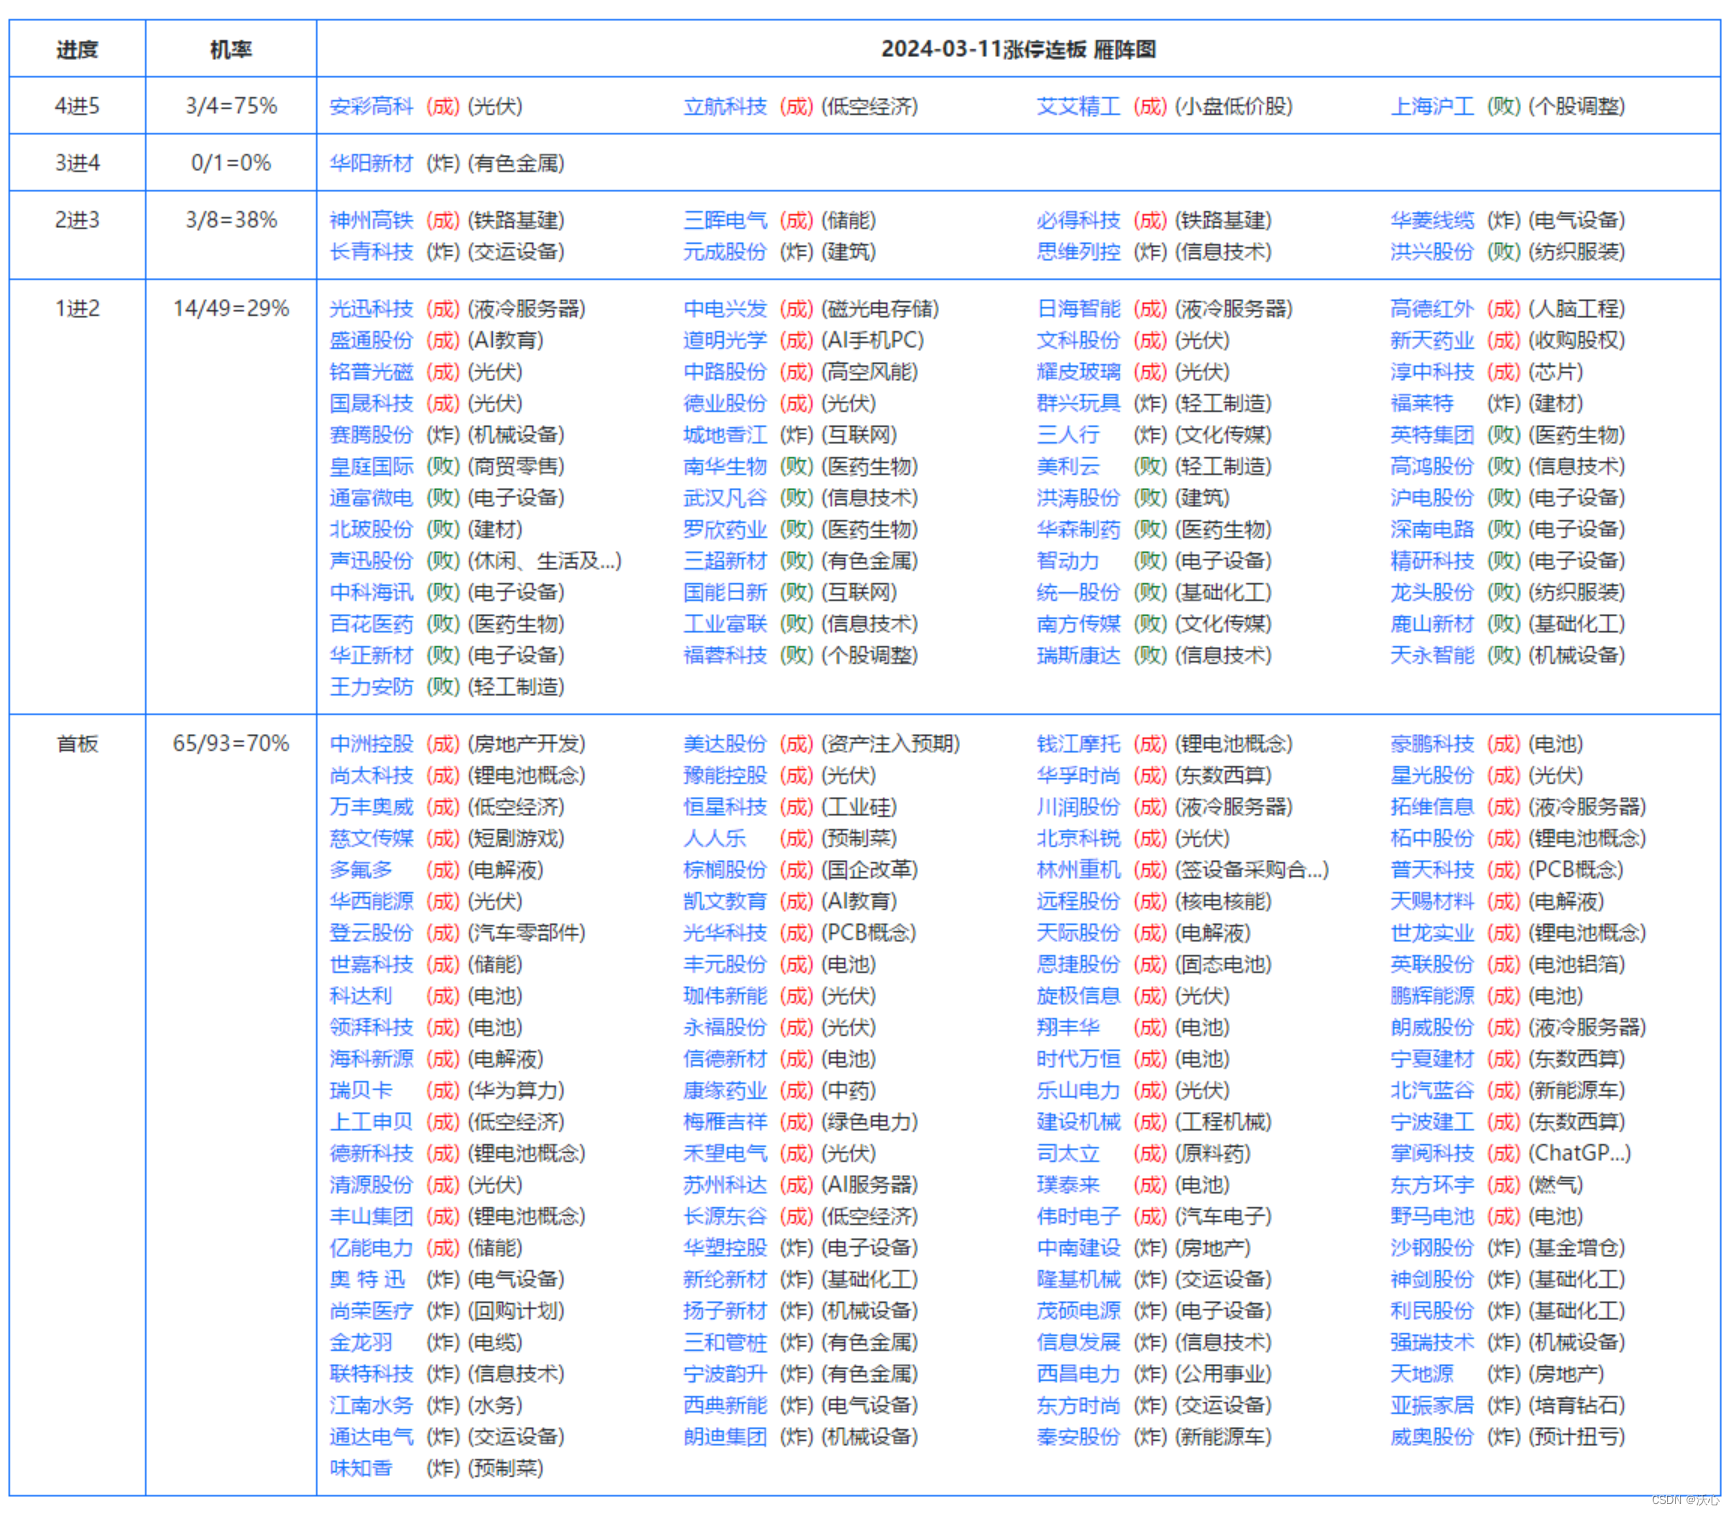Click the 鹏辉能源 stock link
Viewport: 1735px width, 1515px height.
click(1432, 996)
